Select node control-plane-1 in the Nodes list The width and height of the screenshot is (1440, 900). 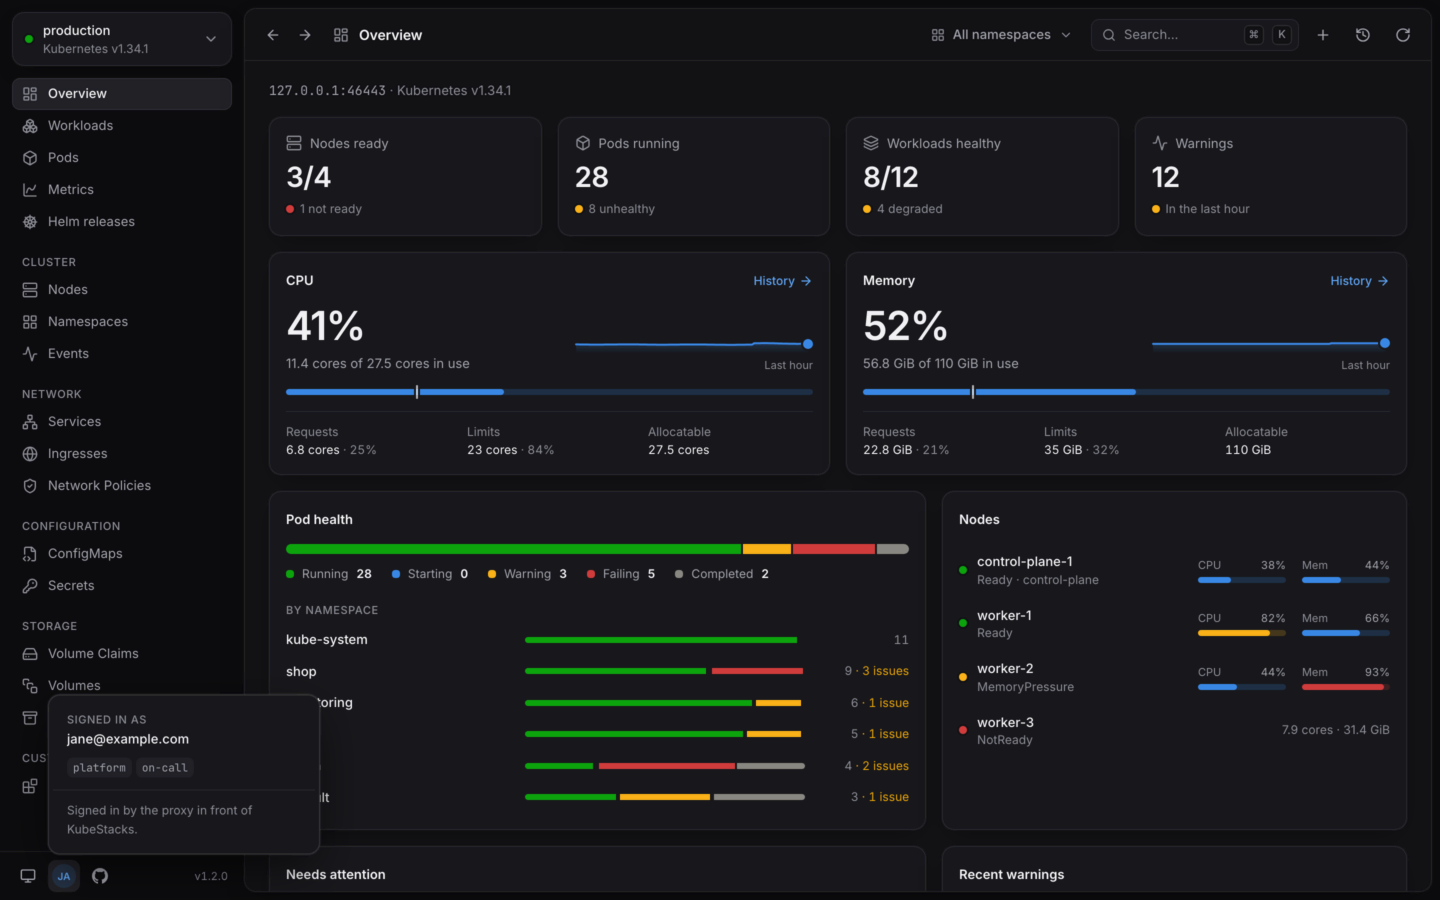pos(1174,571)
